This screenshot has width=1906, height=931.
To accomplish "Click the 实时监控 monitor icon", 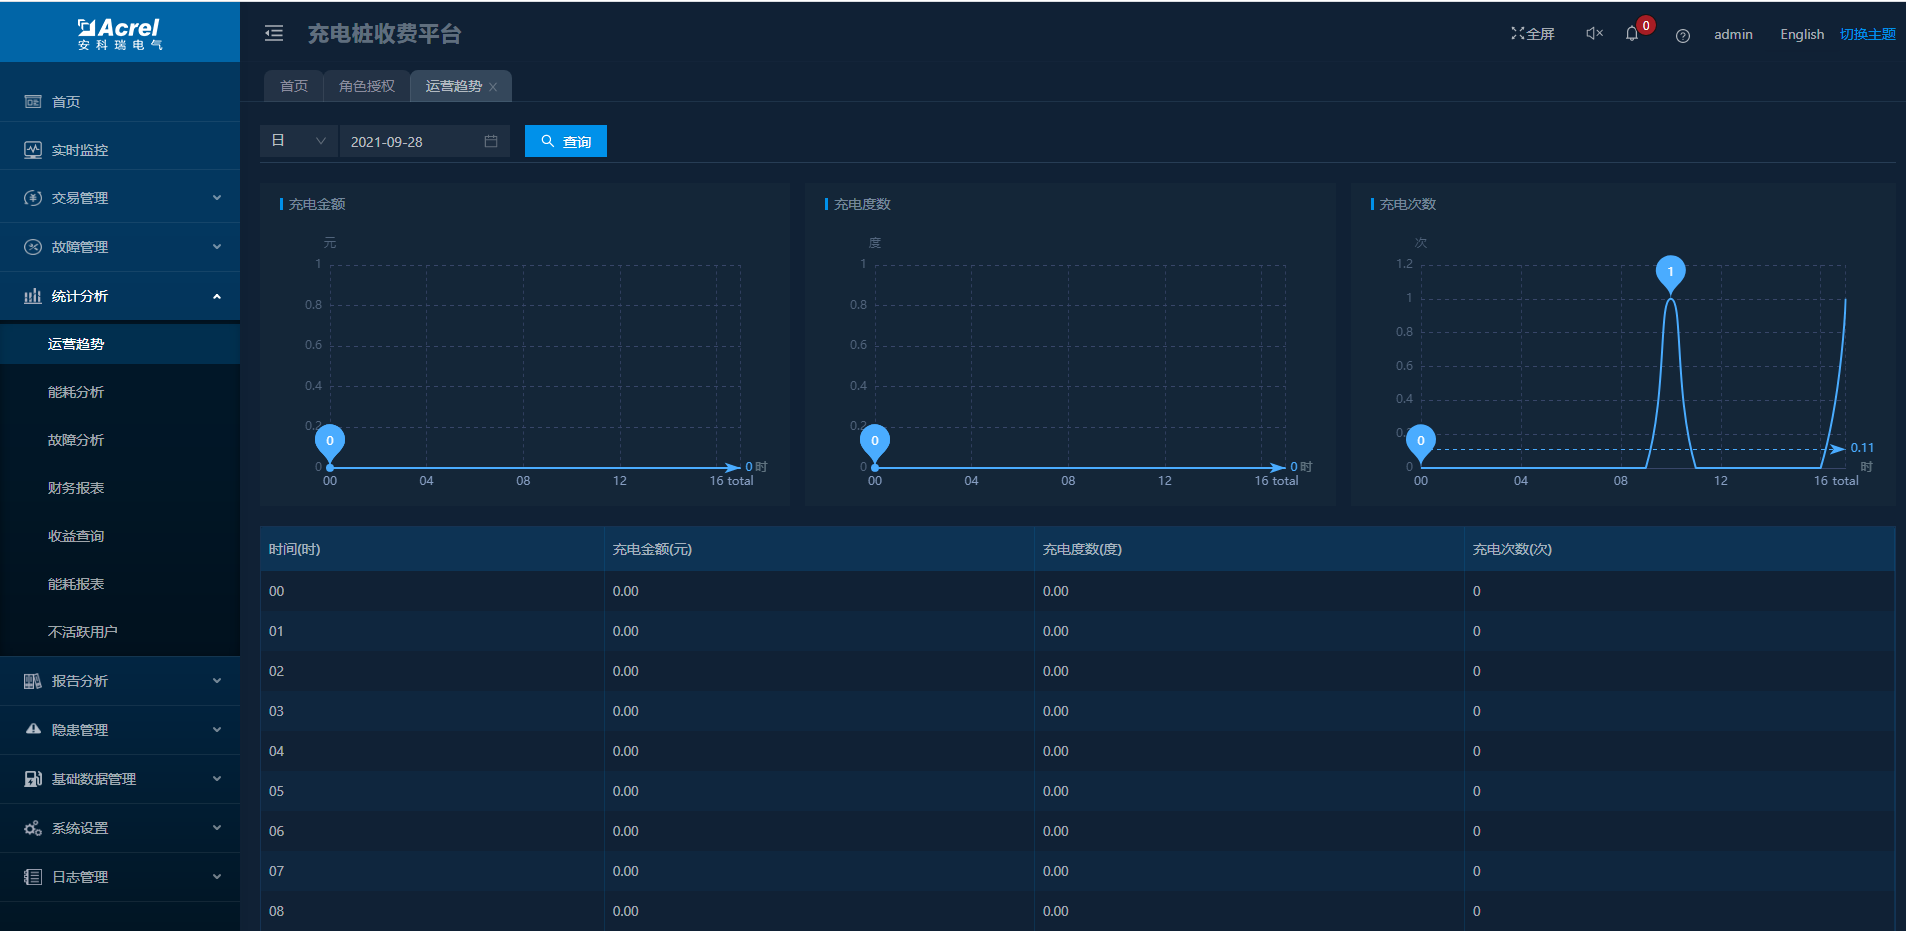I will click(33, 150).
